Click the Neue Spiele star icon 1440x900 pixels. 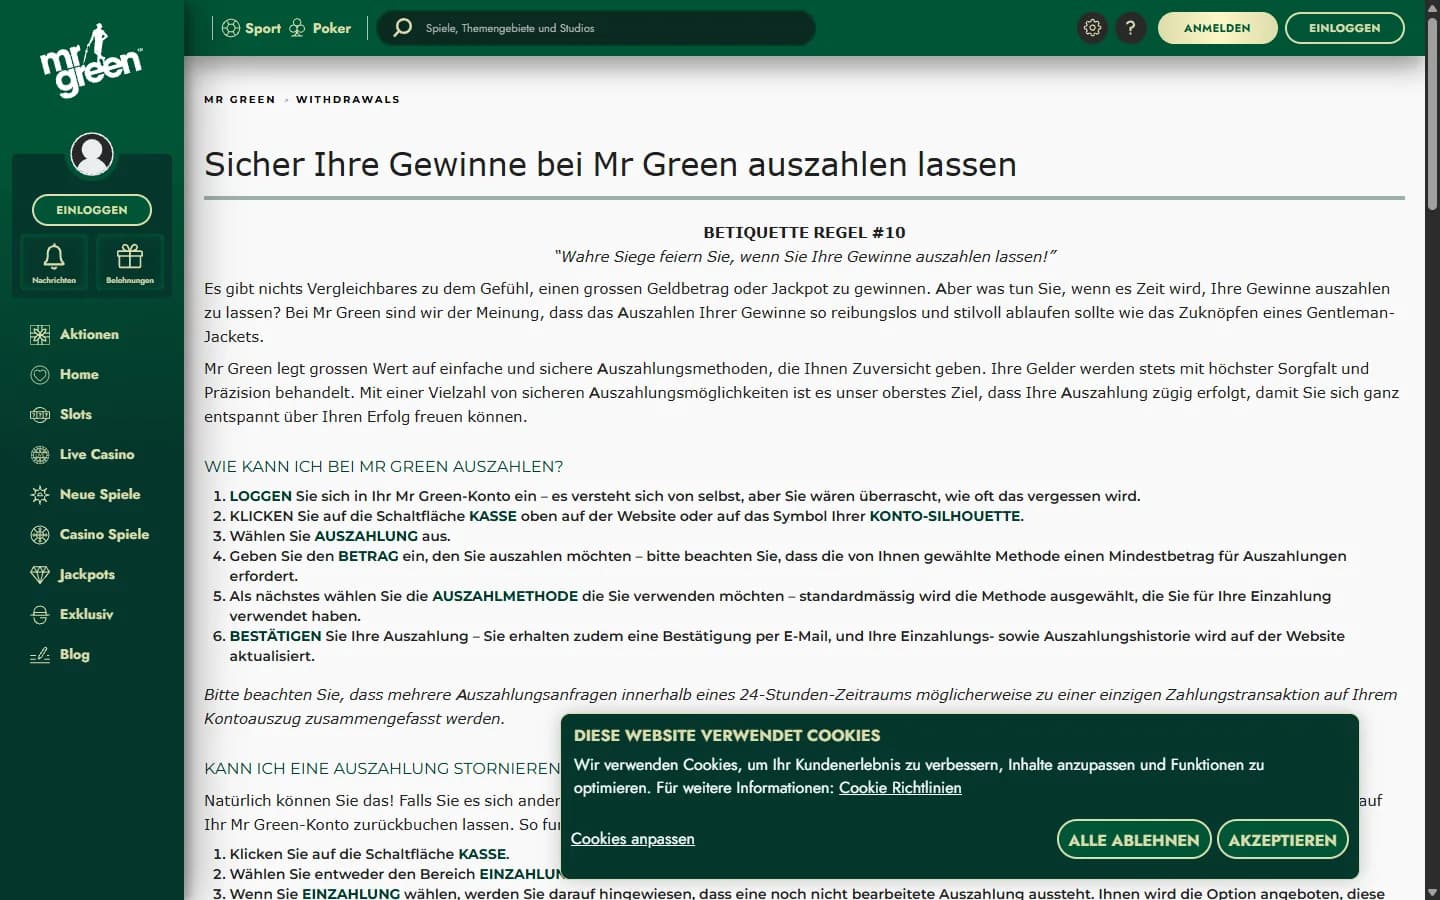tap(40, 495)
